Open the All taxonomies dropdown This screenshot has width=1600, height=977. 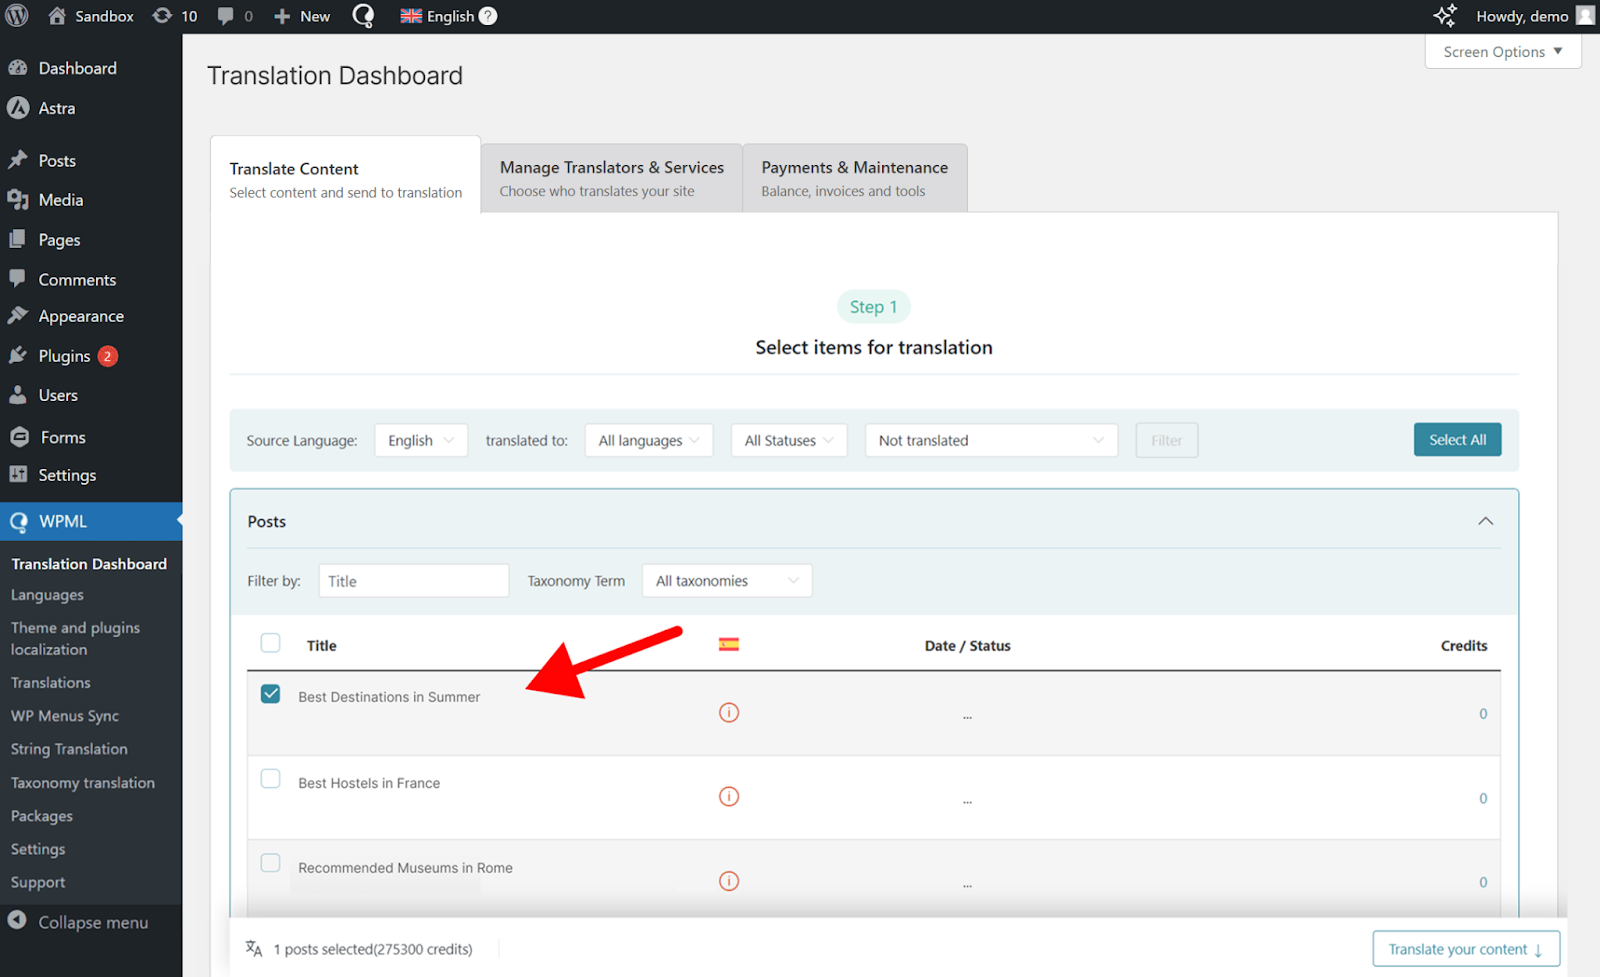point(727,581)
